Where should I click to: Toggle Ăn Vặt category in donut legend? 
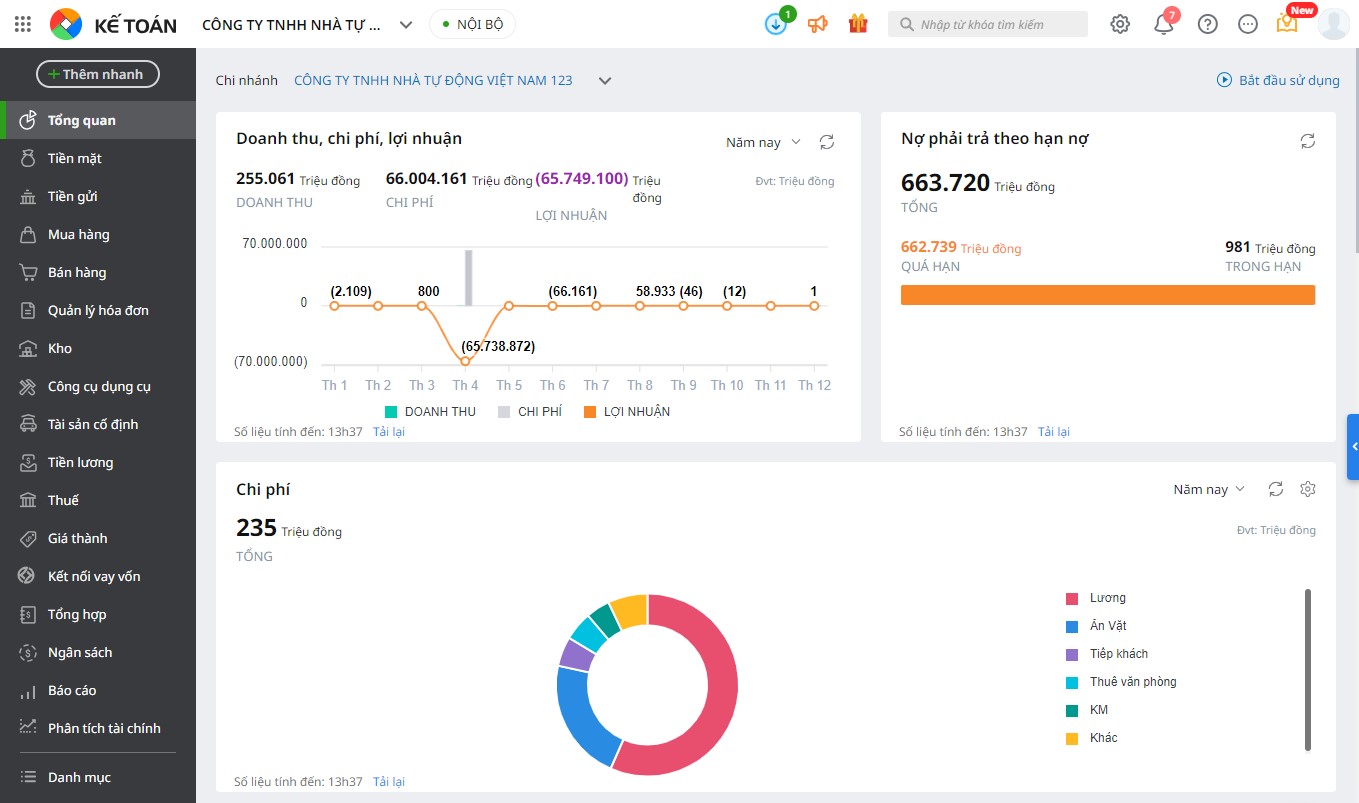[x=1096, y=626]
